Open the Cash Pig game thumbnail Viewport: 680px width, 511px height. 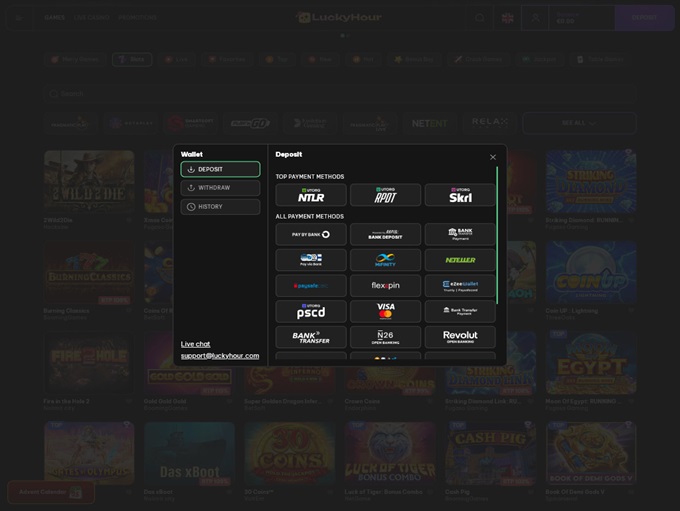(x=490, y=454)
